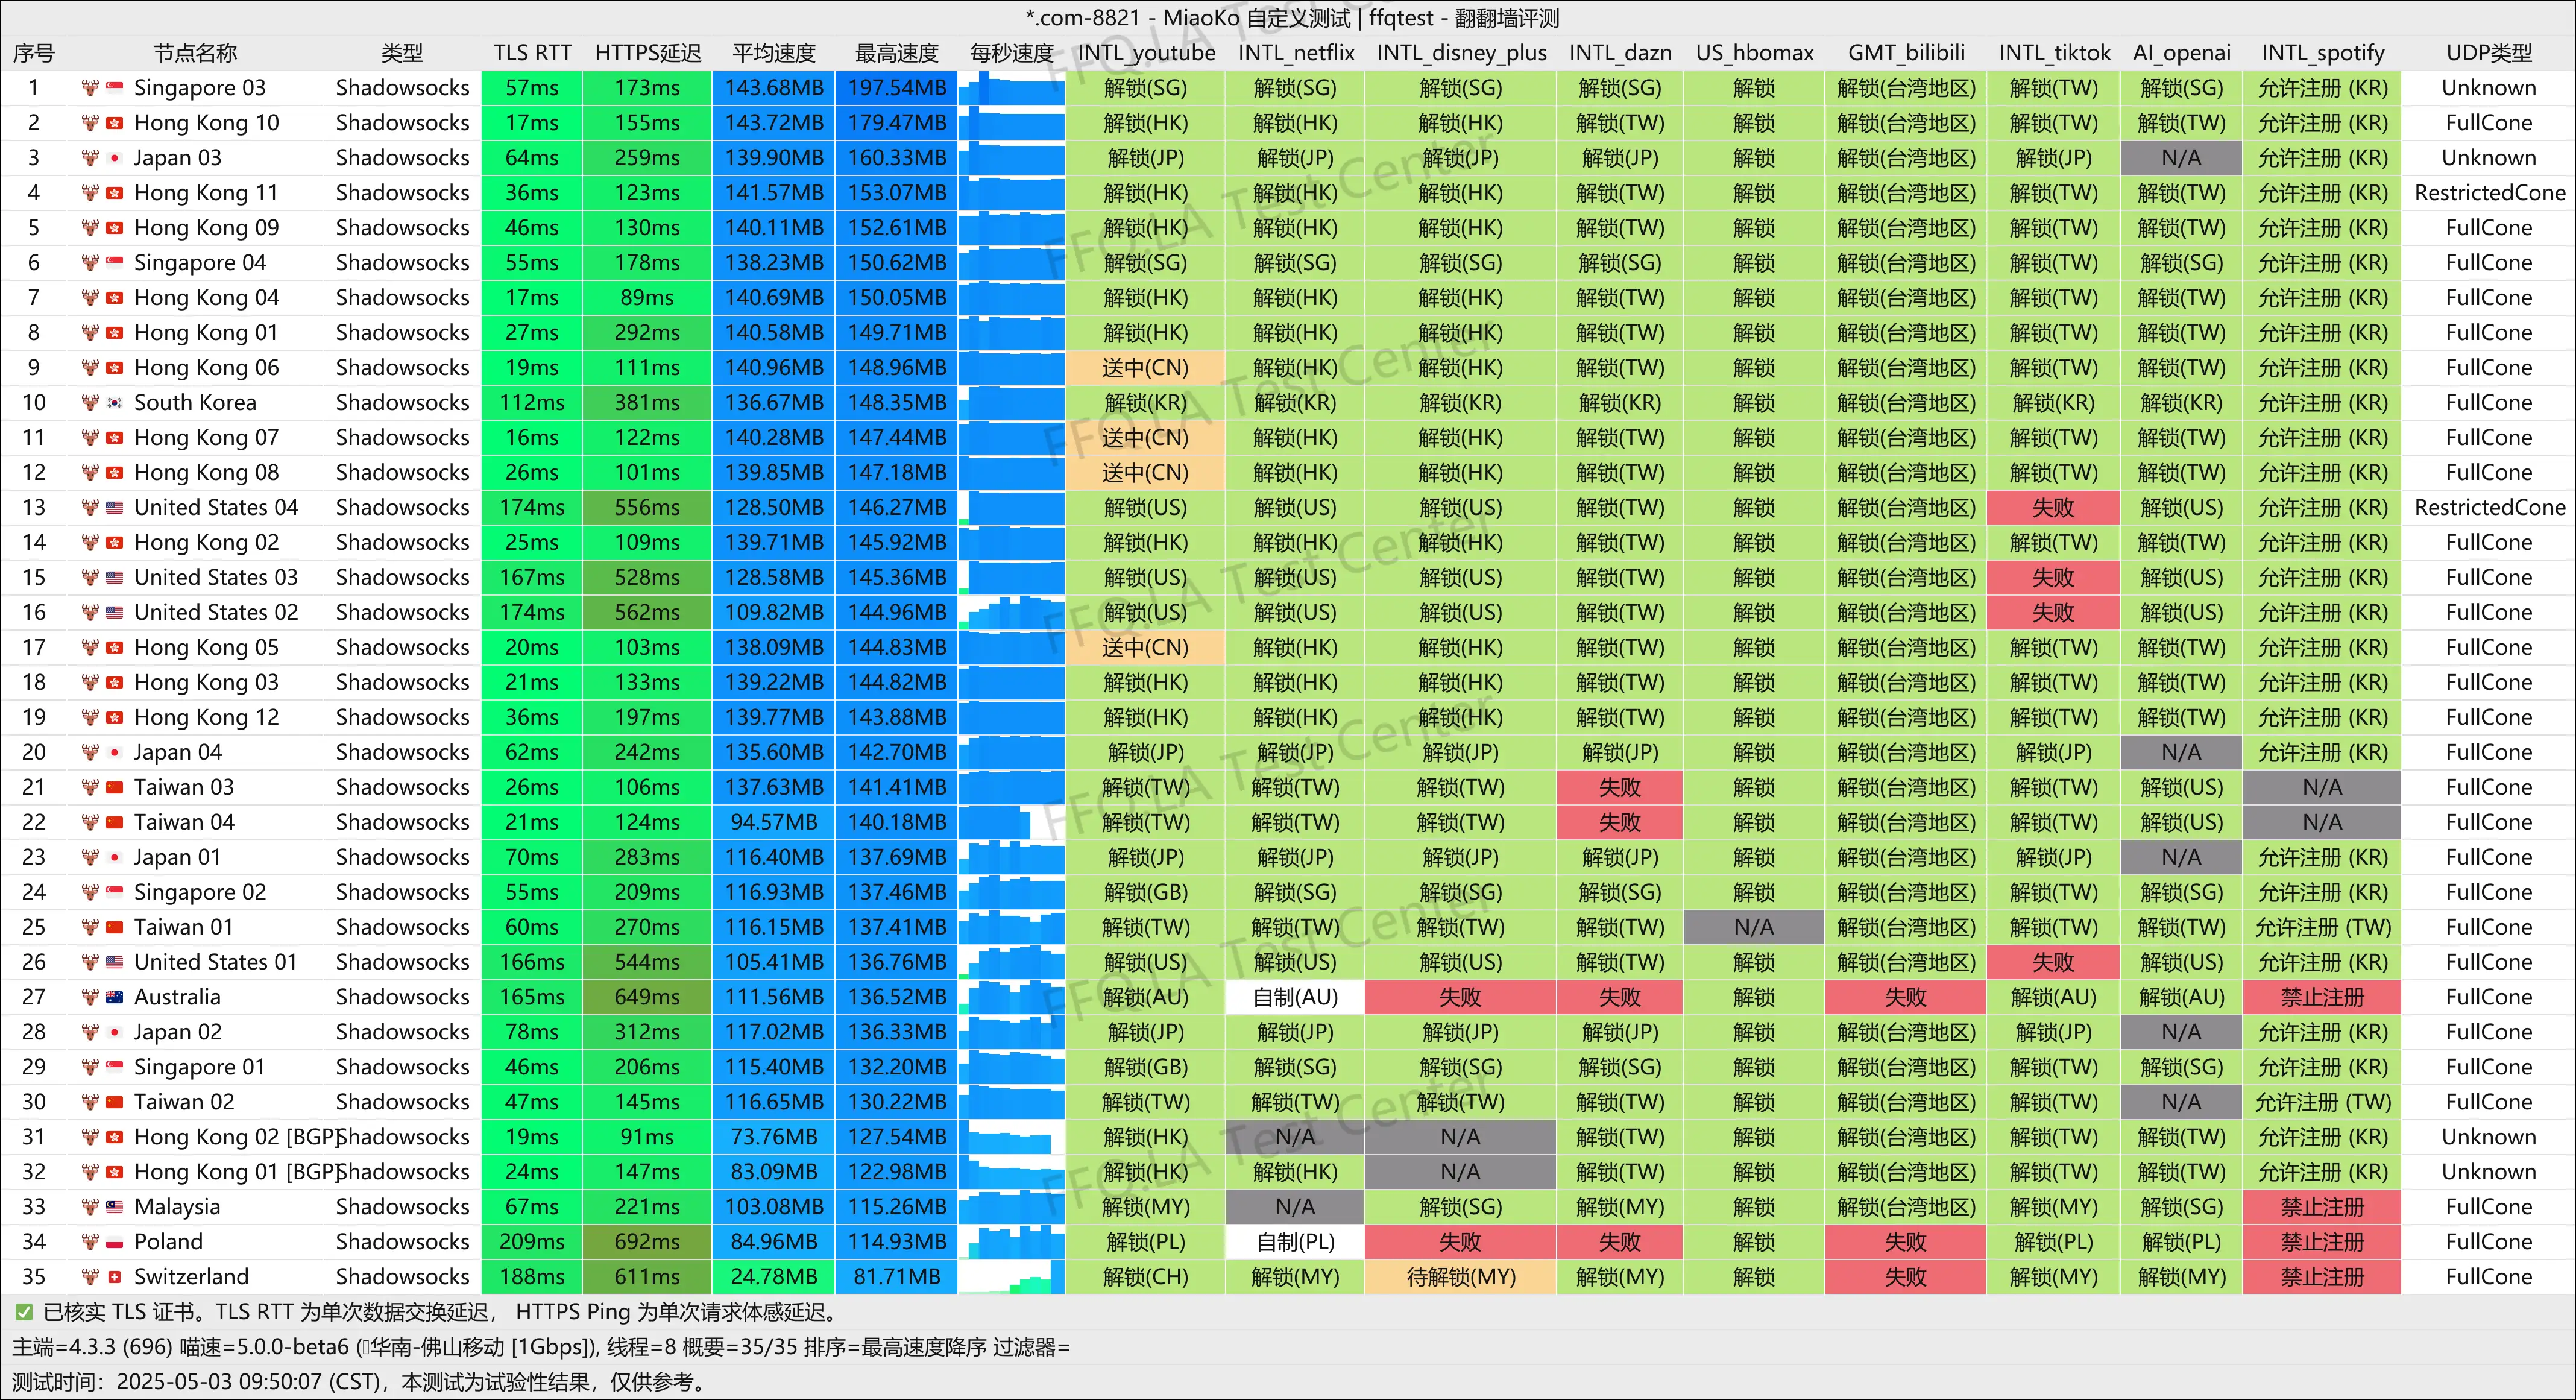Screen dimensions: 2576x1400
Task: Click the flag icon in the Taiwan 03 row
Action: (115, 788)
